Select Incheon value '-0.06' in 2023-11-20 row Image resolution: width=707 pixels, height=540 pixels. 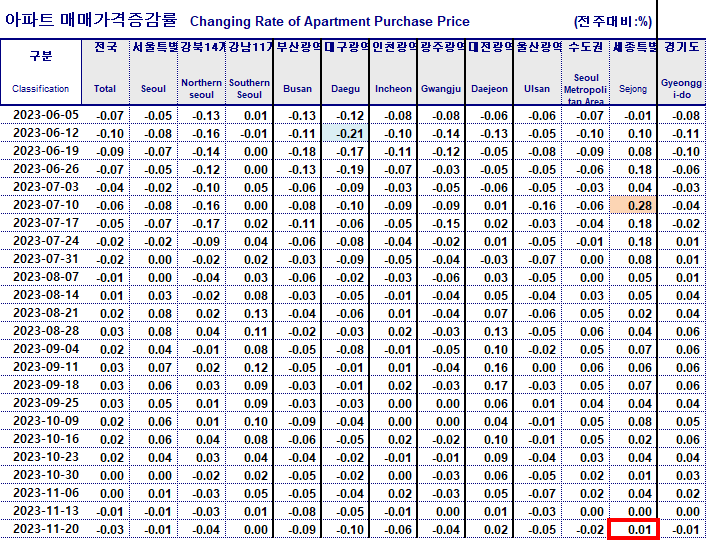pos(398,530)
